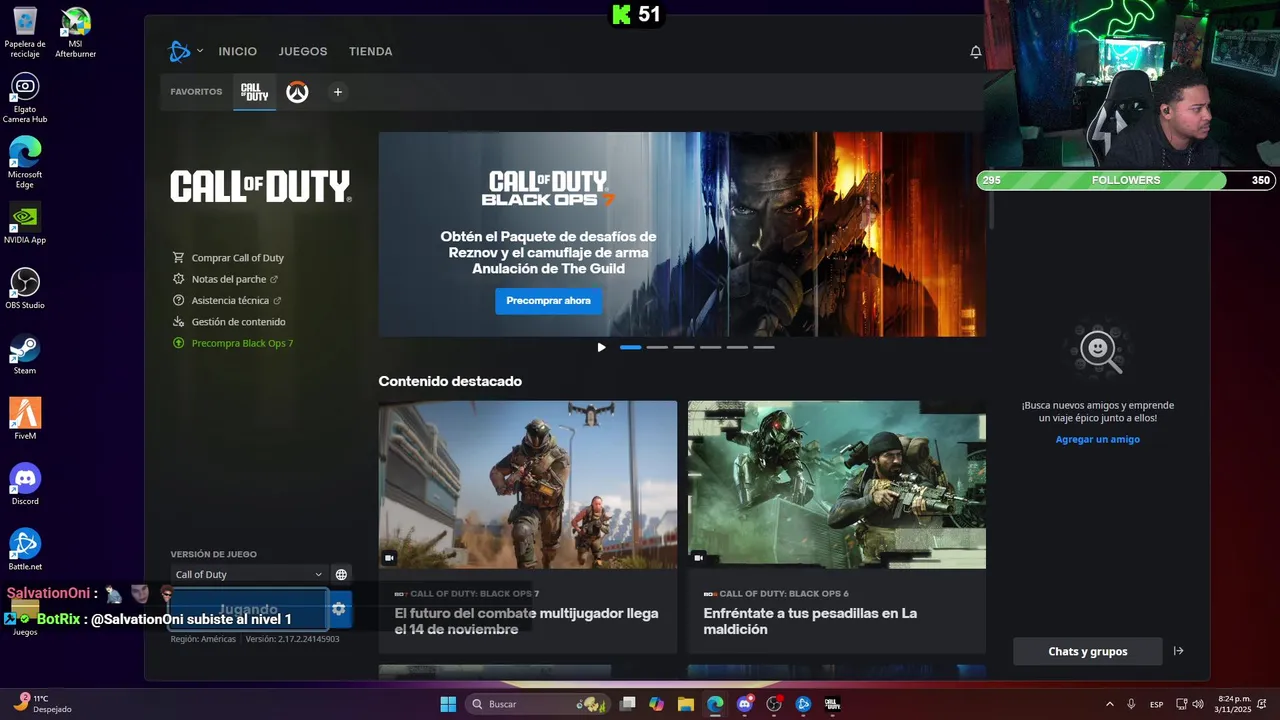Open the clock showing 8:24 p. m.

click(x=1233, y=704)
